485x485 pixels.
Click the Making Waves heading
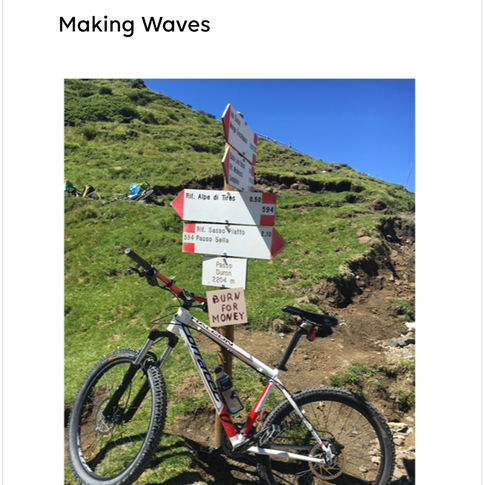(134, 25)
